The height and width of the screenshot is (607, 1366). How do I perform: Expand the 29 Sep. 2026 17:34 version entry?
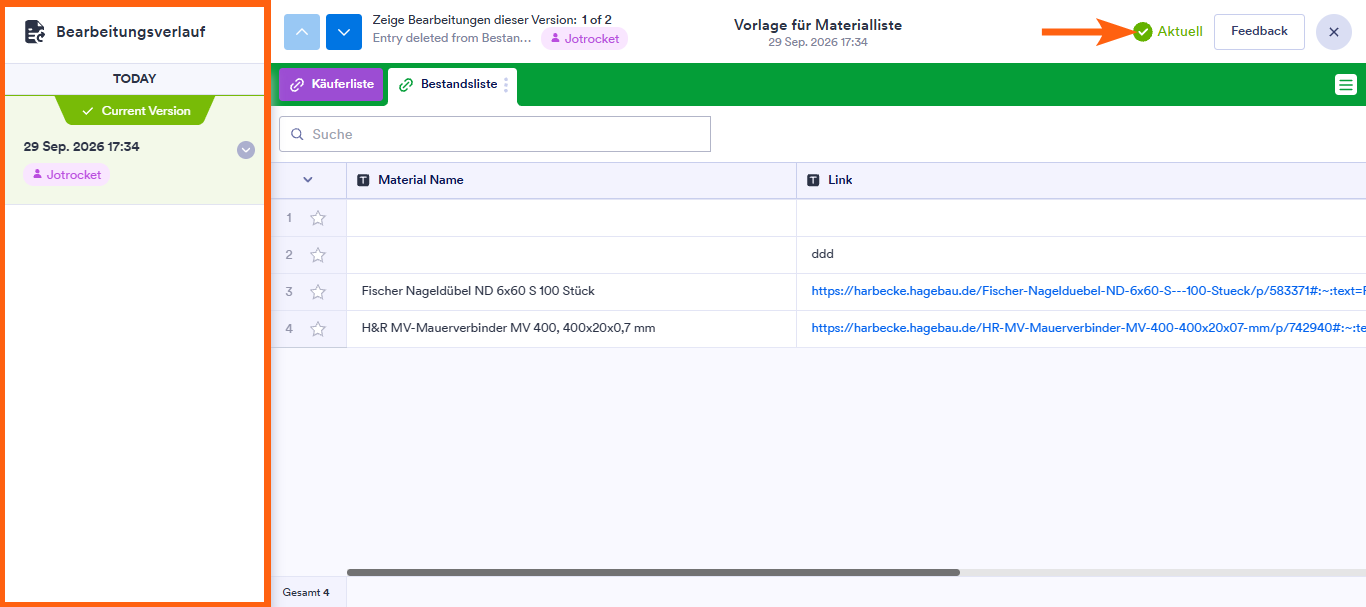tap(246, 150)
